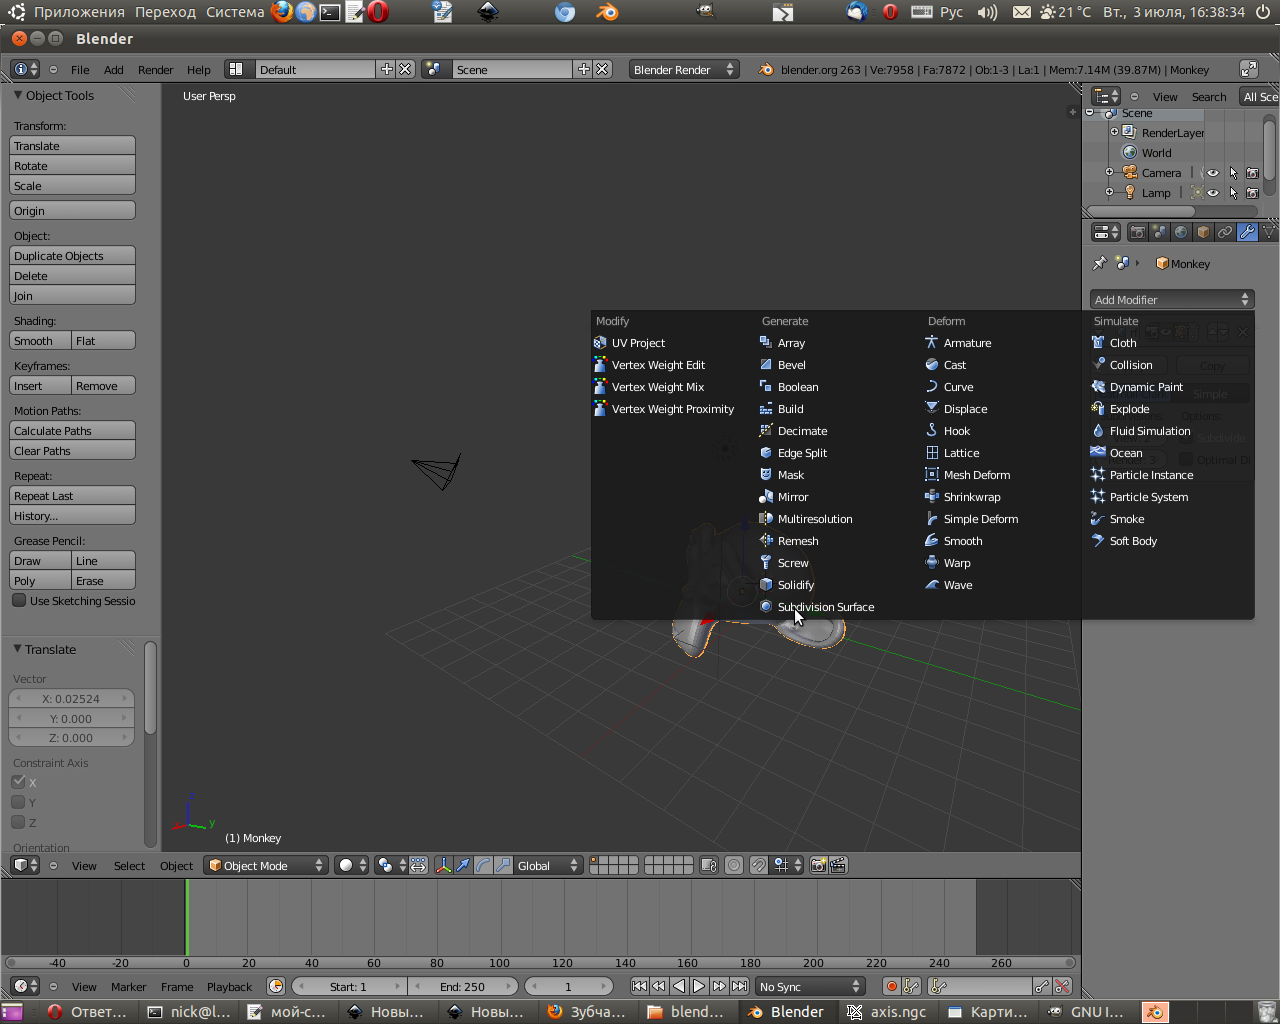The image size is (1280, 1024).
Task: Open Scene properties tab icon
Action: click(1159, 232)
